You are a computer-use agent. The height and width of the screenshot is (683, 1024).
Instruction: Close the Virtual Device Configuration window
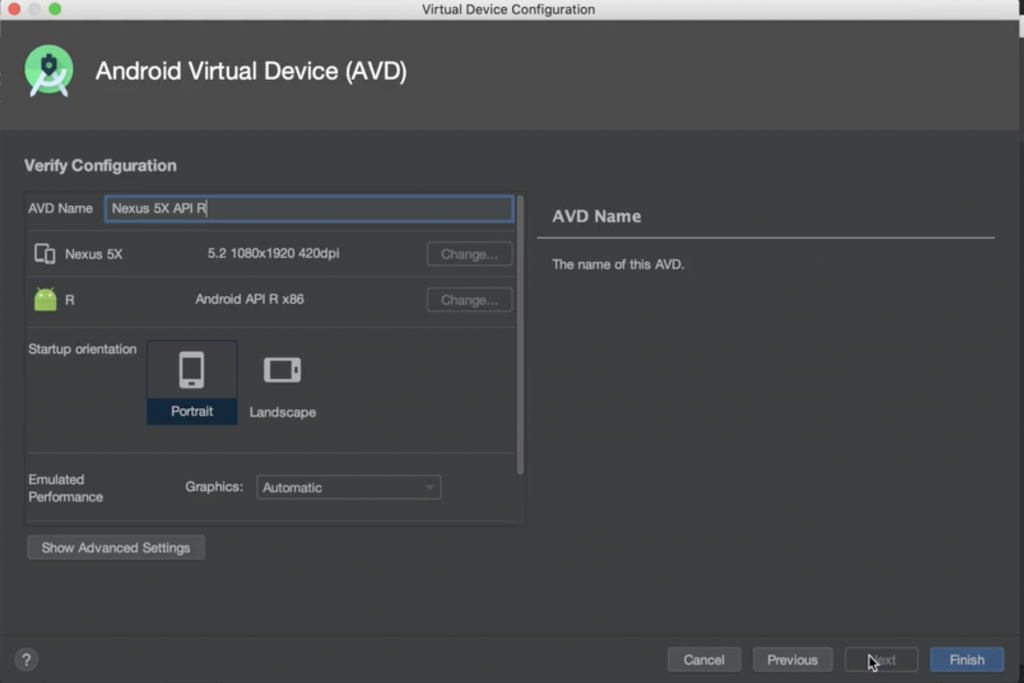pyautogui.click(x=14, y=9)
